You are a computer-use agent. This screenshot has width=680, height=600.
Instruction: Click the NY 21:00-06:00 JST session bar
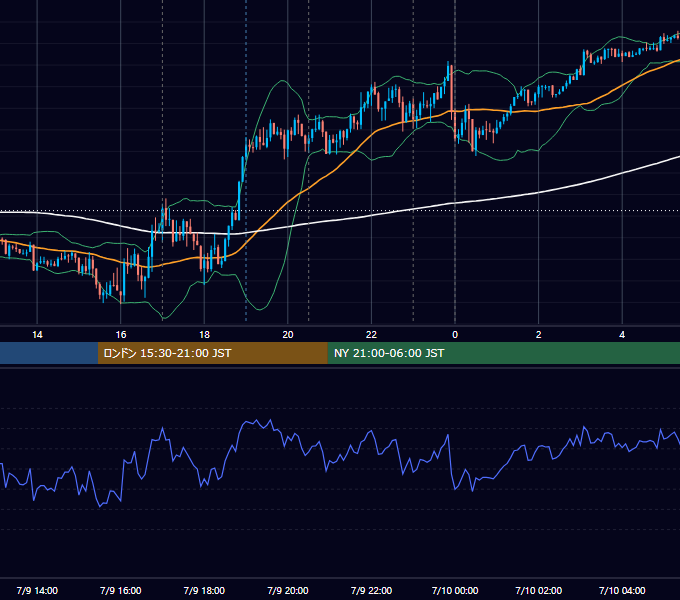(x=503, y=353)
